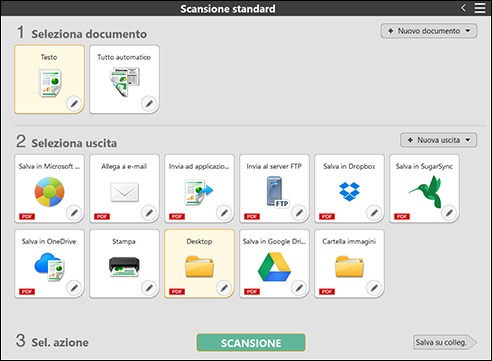Choose the Stampa printer output

point(124,263)
